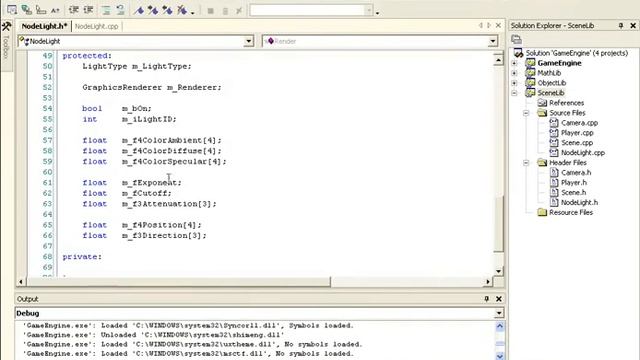
Task: Click the Increase Indent toolbar icon
Action: point(89,10)
